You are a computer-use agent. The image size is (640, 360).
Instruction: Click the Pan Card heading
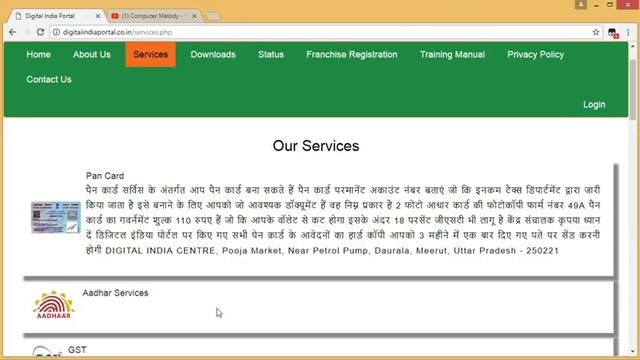[x=105, y=176]
